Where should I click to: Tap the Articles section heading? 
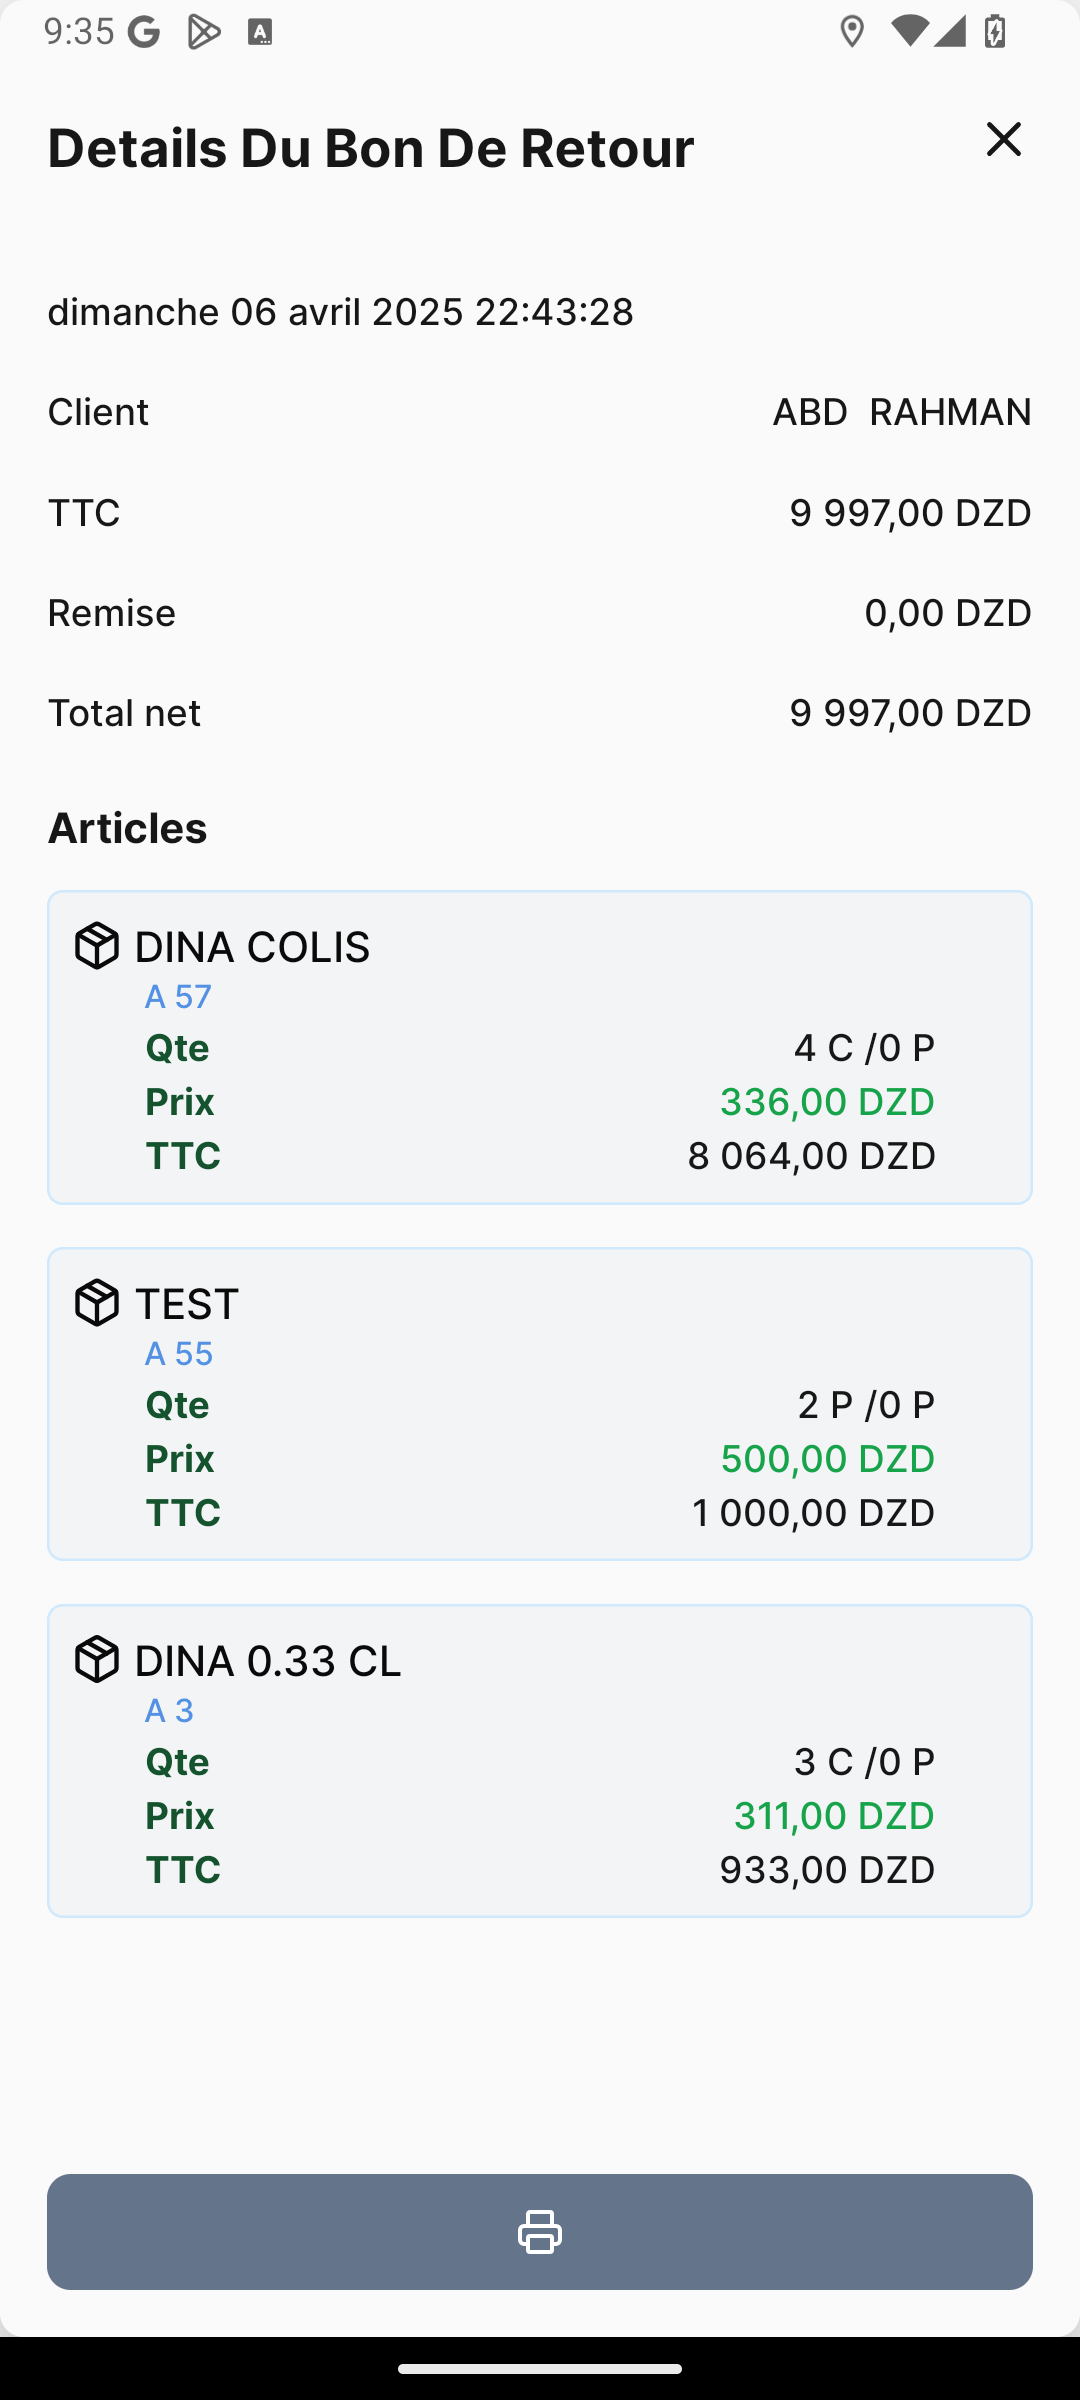(127, 828)
